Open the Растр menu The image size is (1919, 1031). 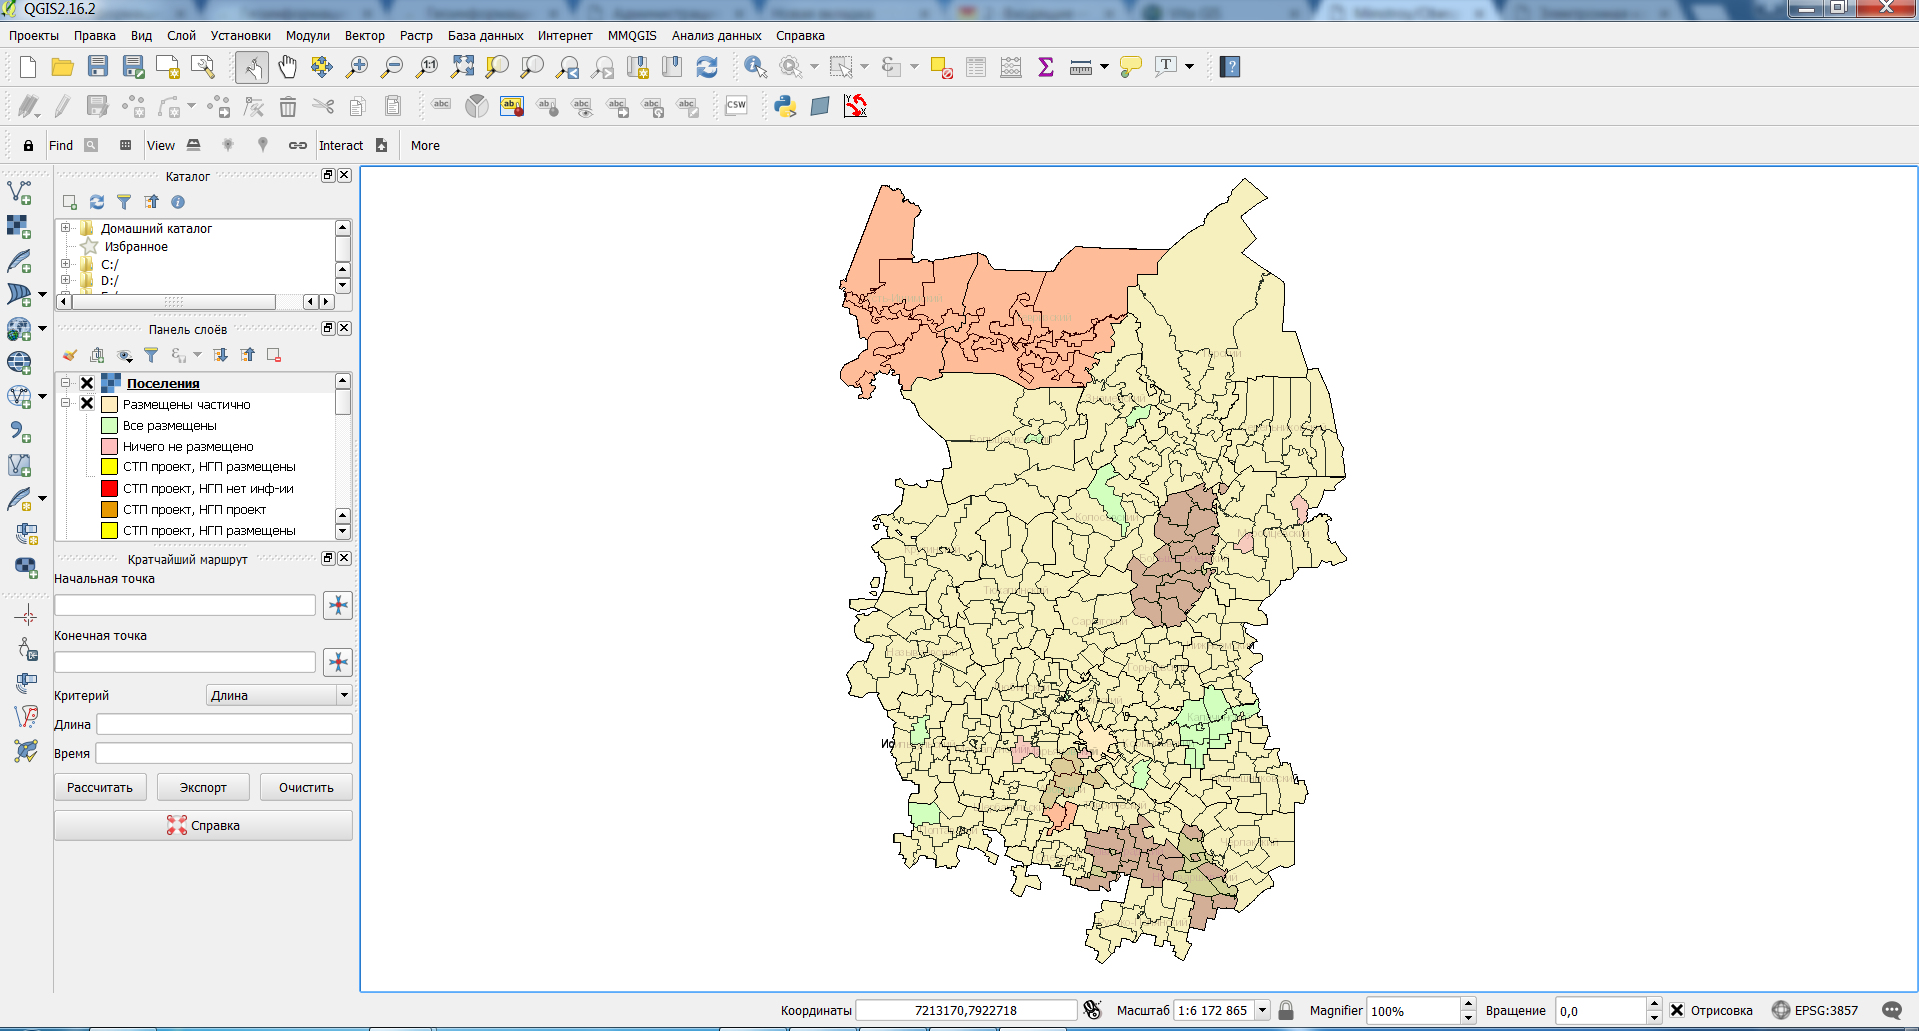tap(416, 35)
